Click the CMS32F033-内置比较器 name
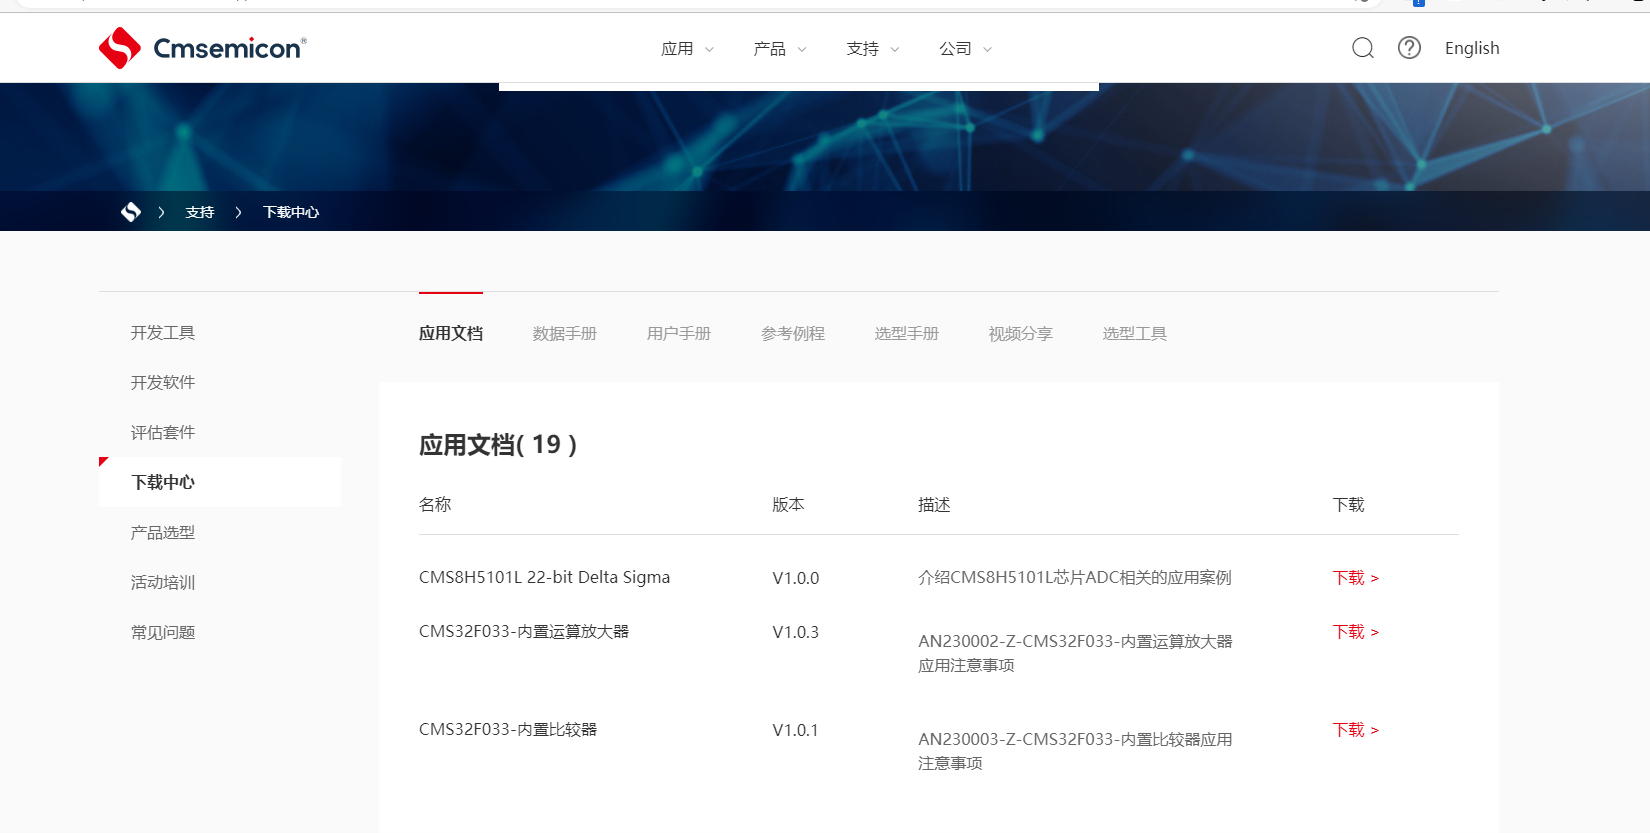1650x833 pixels. 508,730
